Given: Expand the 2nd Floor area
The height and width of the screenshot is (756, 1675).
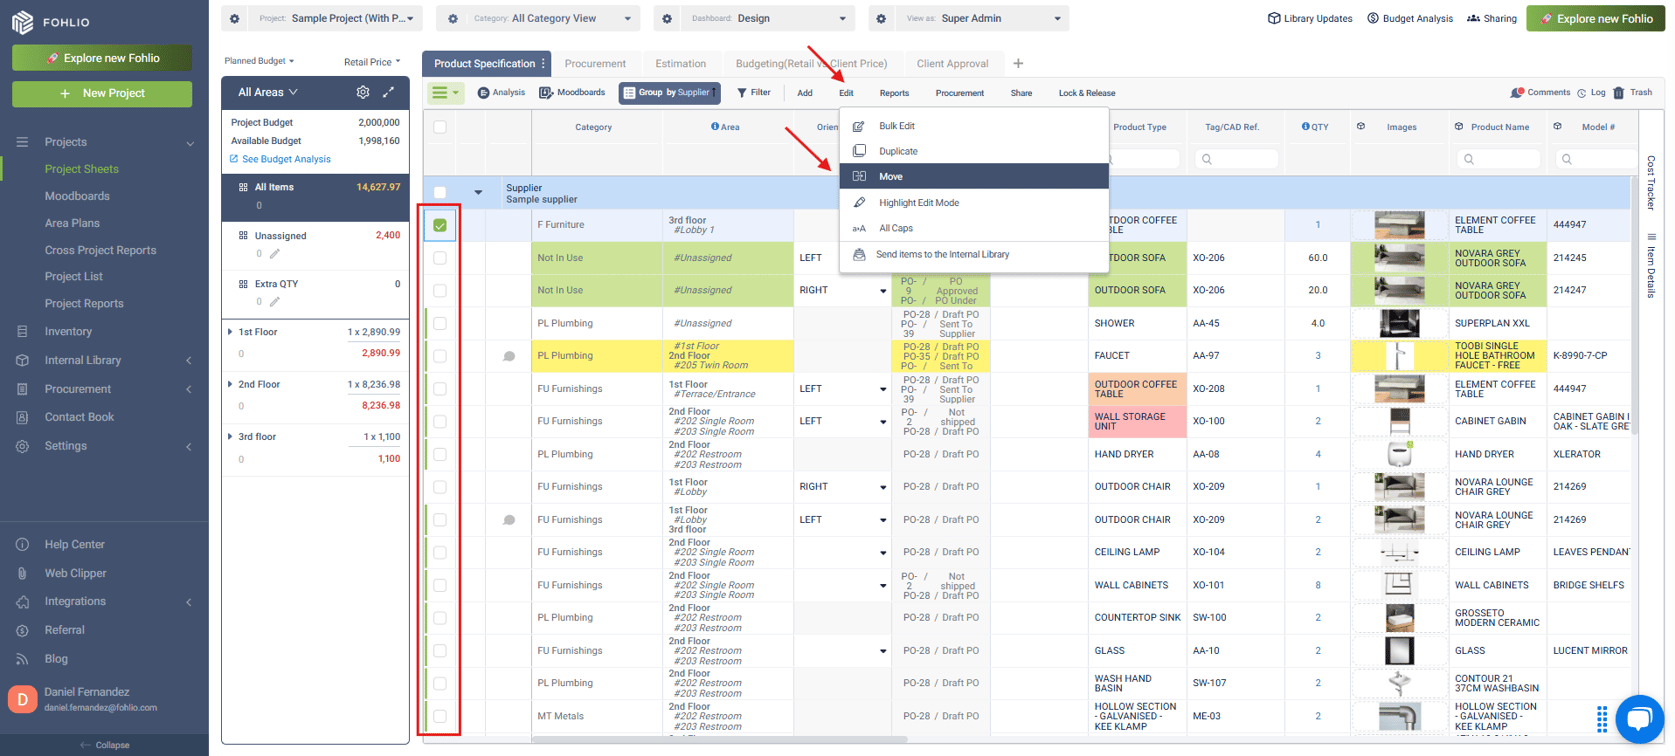Looking at the screenshot, I should coord(230,384).
